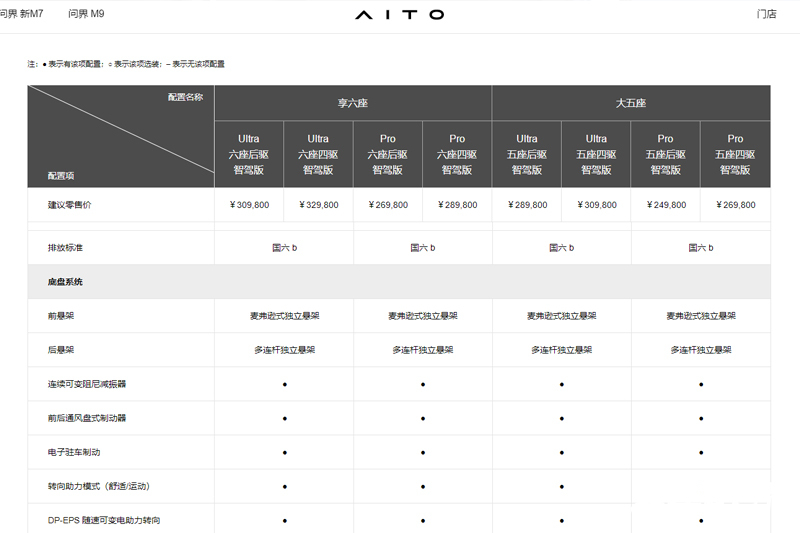Image resolution: width=800 pixels, height=533 pixels.
Task: Click the AITO logo
Action: click(399, 15)
